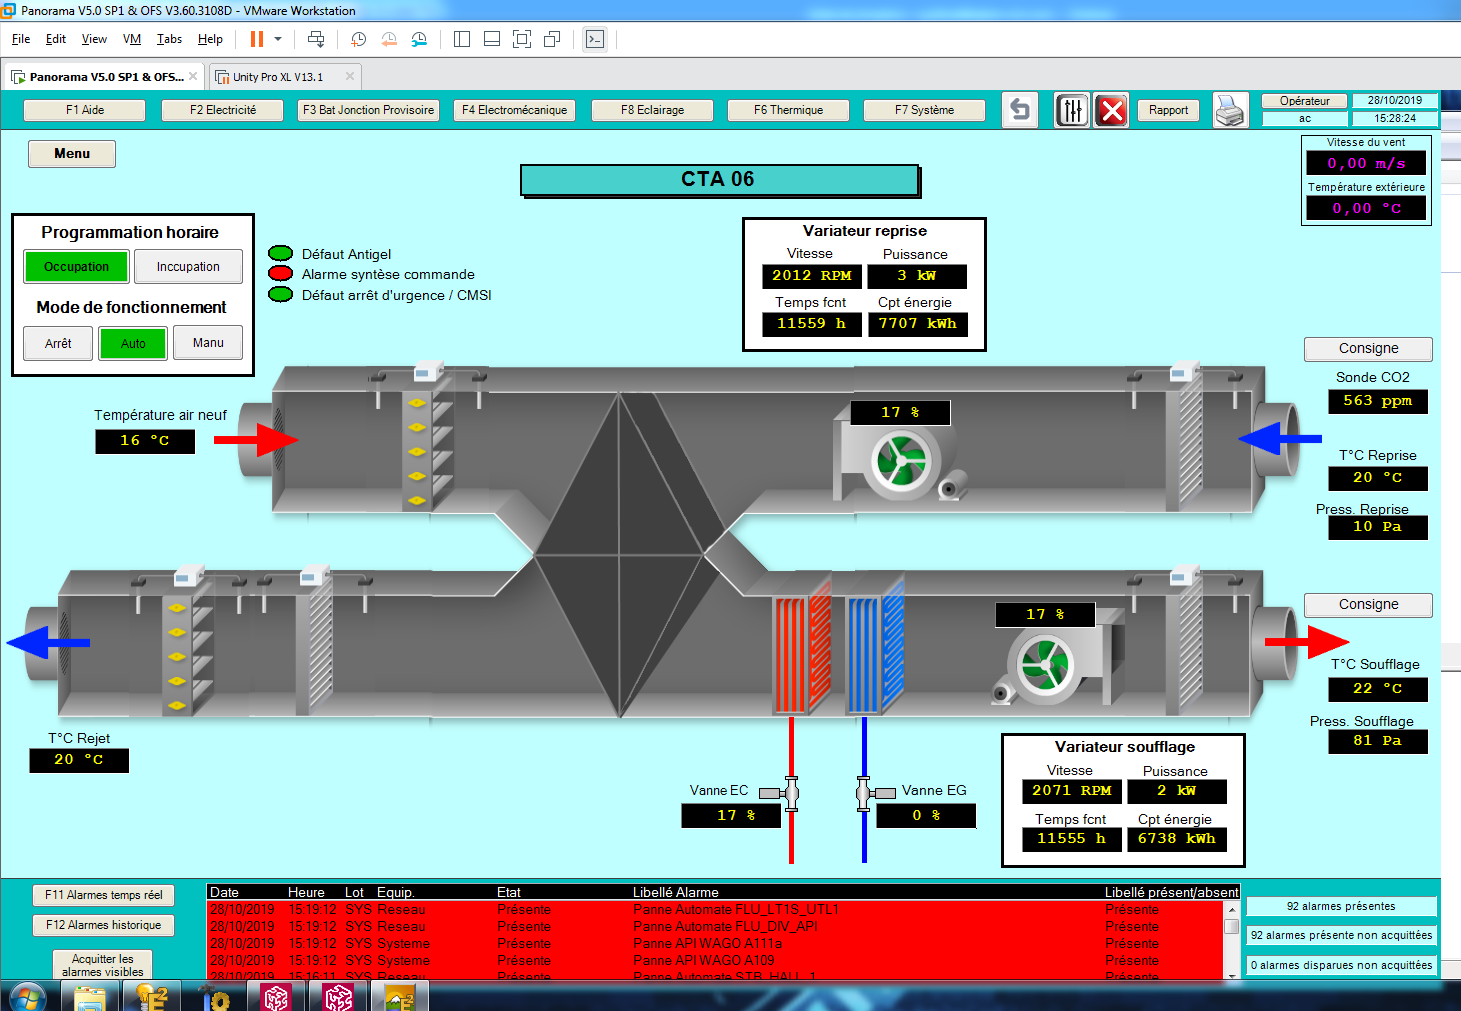Click the red X close icon
The width and height of the screenshot is (1461, 1011).
pyautogui.click(x=1111, y=110)
